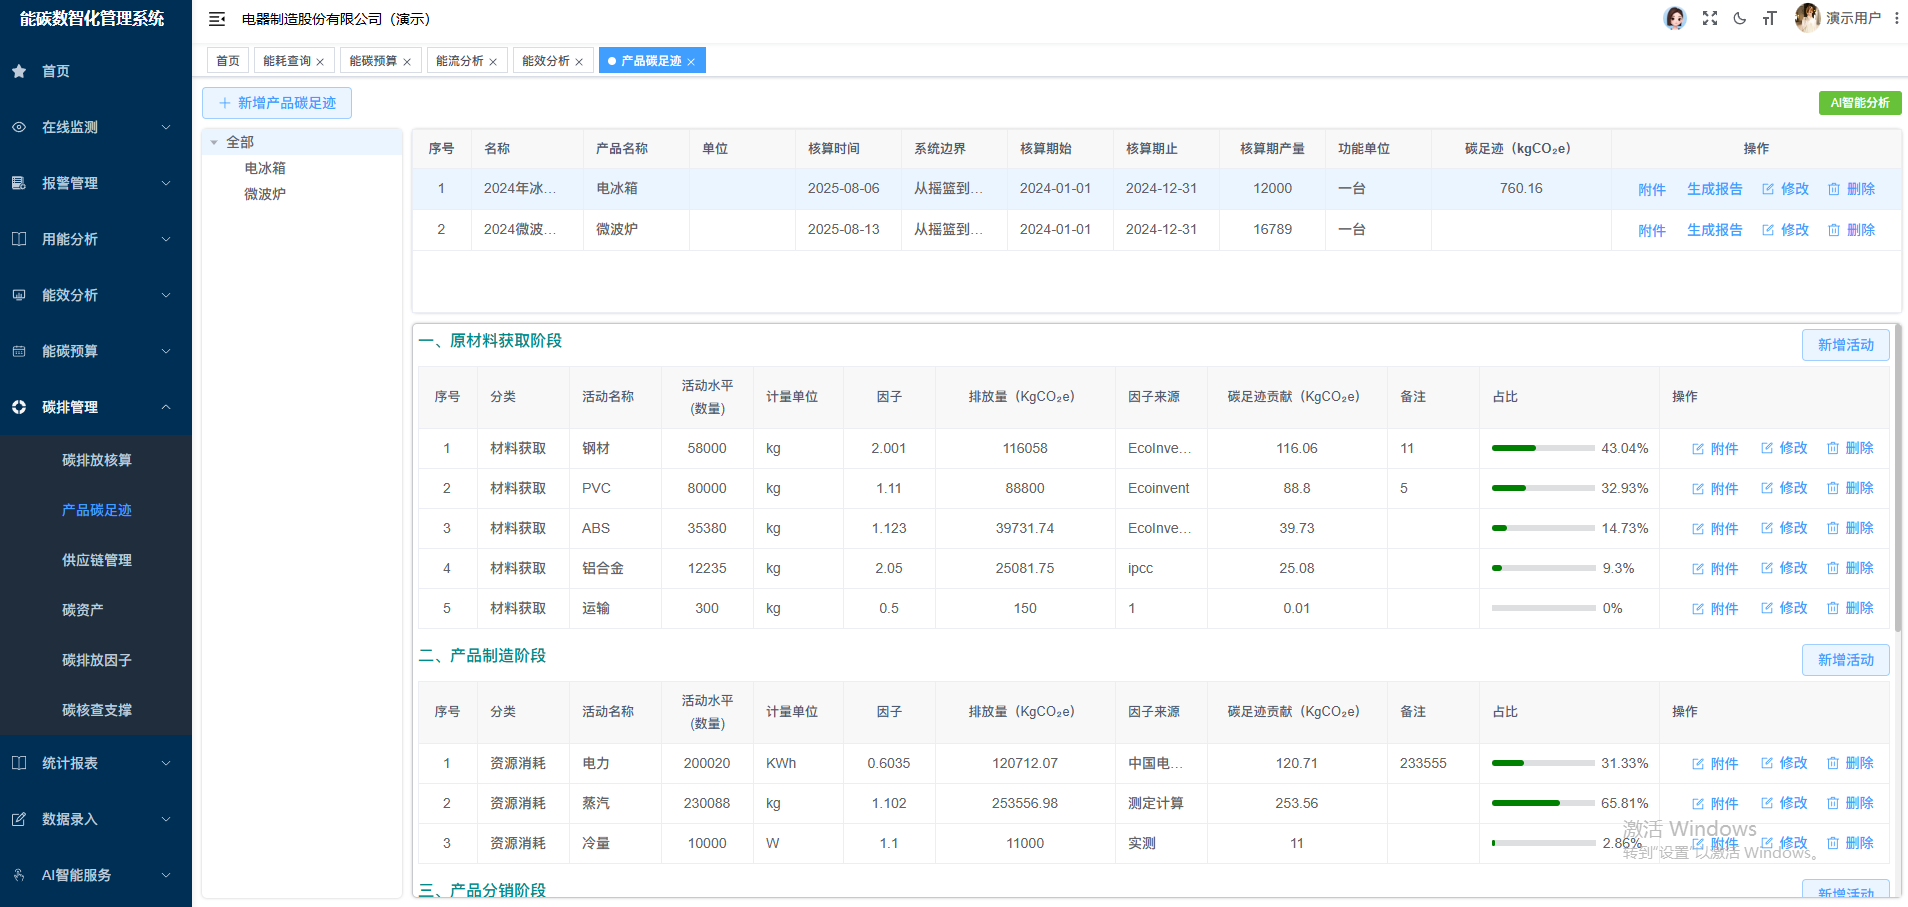Toggle dark mode with the moon icon
Screen dimensions: 1908x907
(x=1740, y=18)
